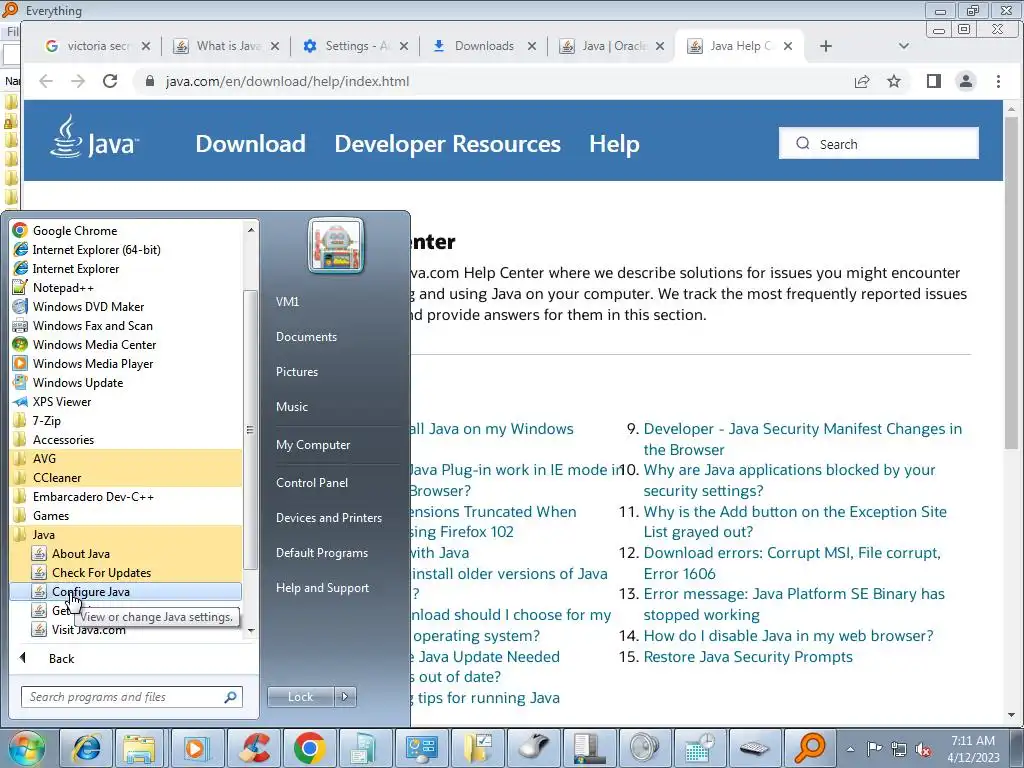This screenshot has width=1024, height=768.
Task: Launch Check For Updates Java entry
Action: click(101, 573)
